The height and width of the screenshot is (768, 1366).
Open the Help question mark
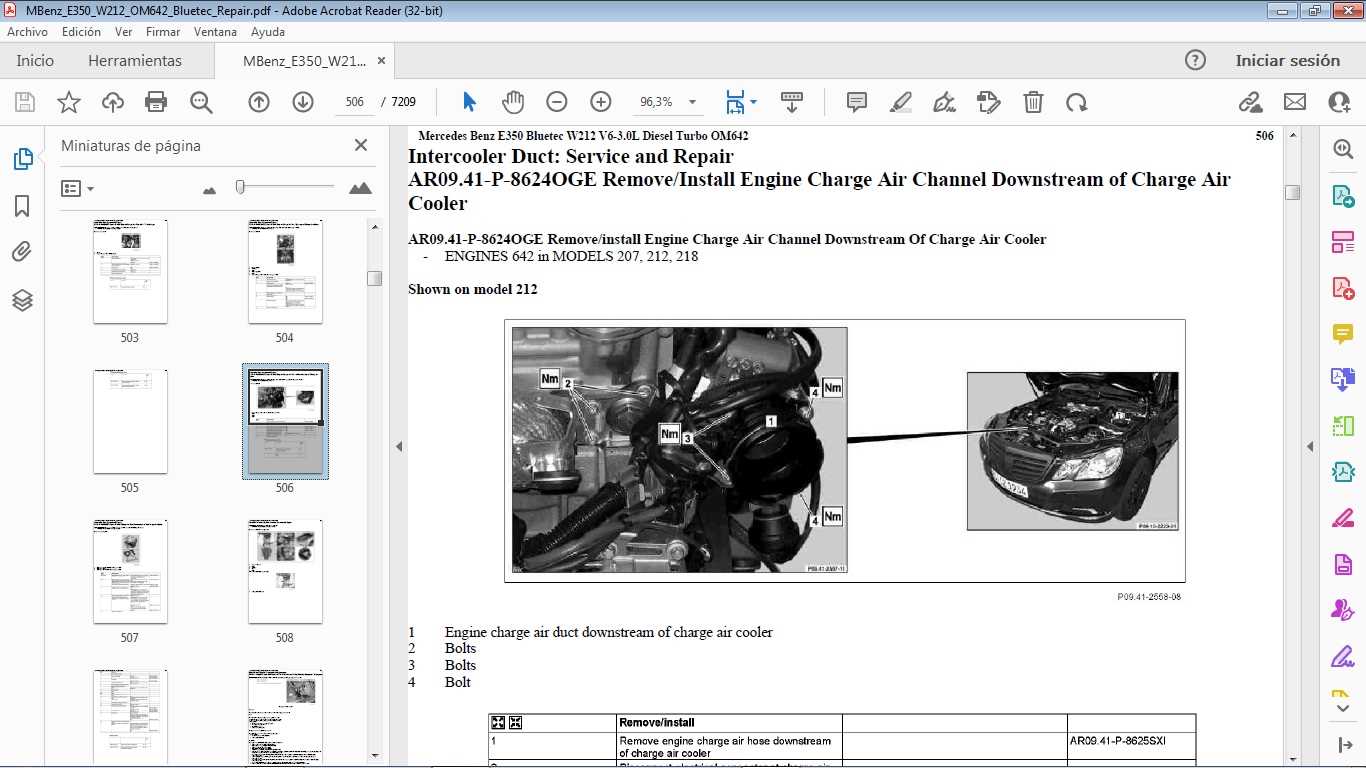click(x=1195, y=60)
